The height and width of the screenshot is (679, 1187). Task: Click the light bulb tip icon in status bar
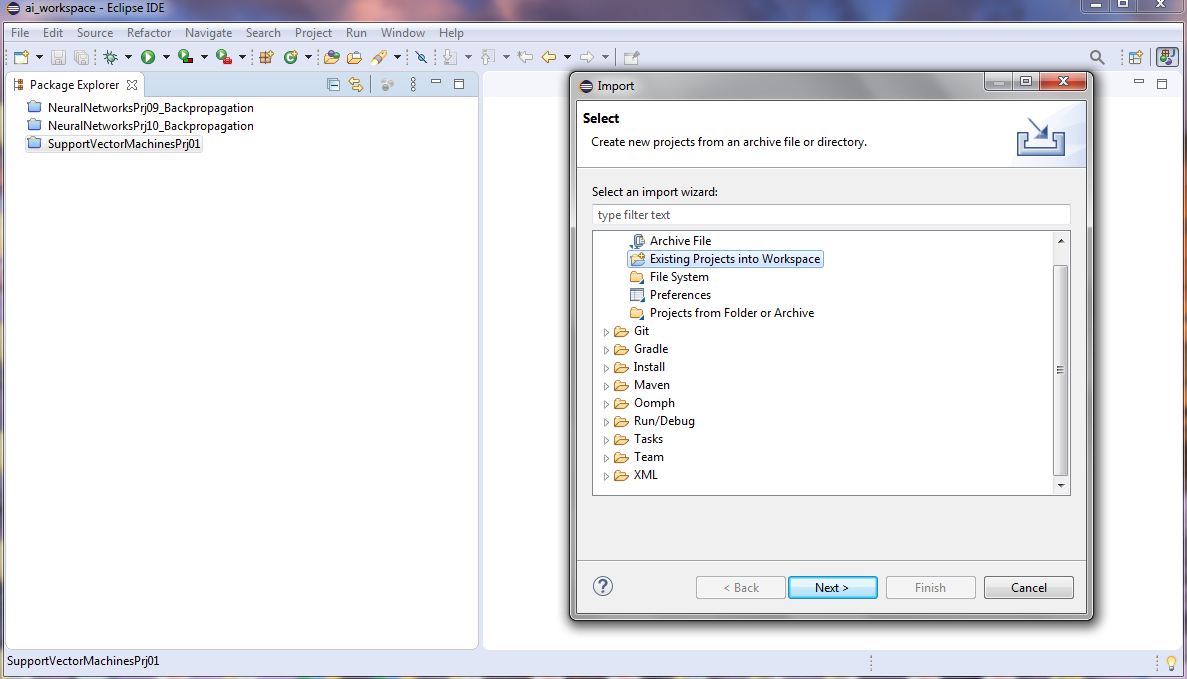(1171, 663)
